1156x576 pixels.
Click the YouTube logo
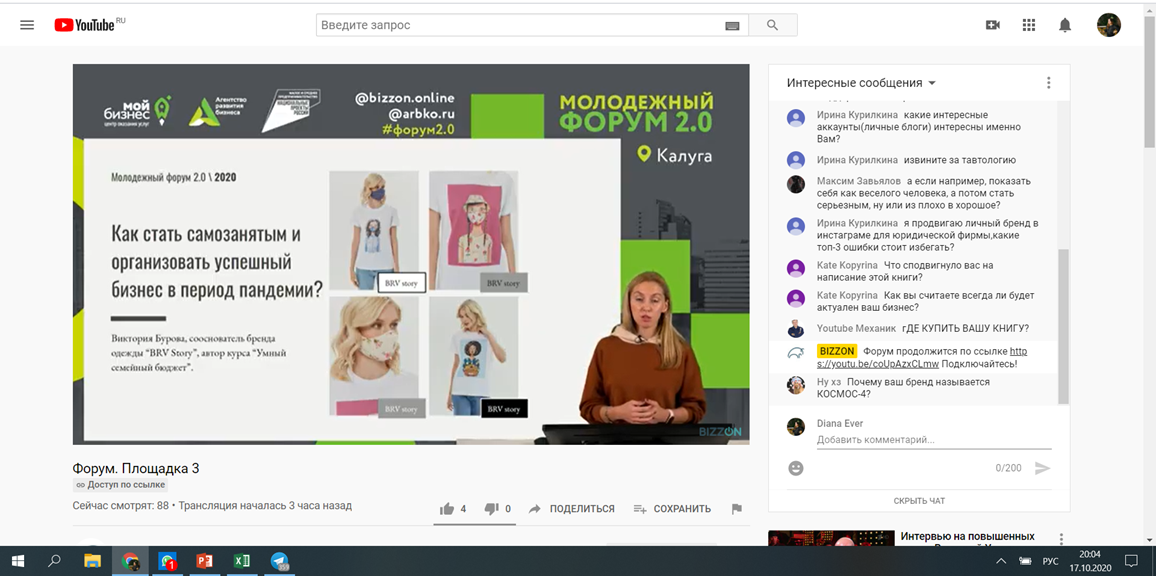[x=84, y=25]
